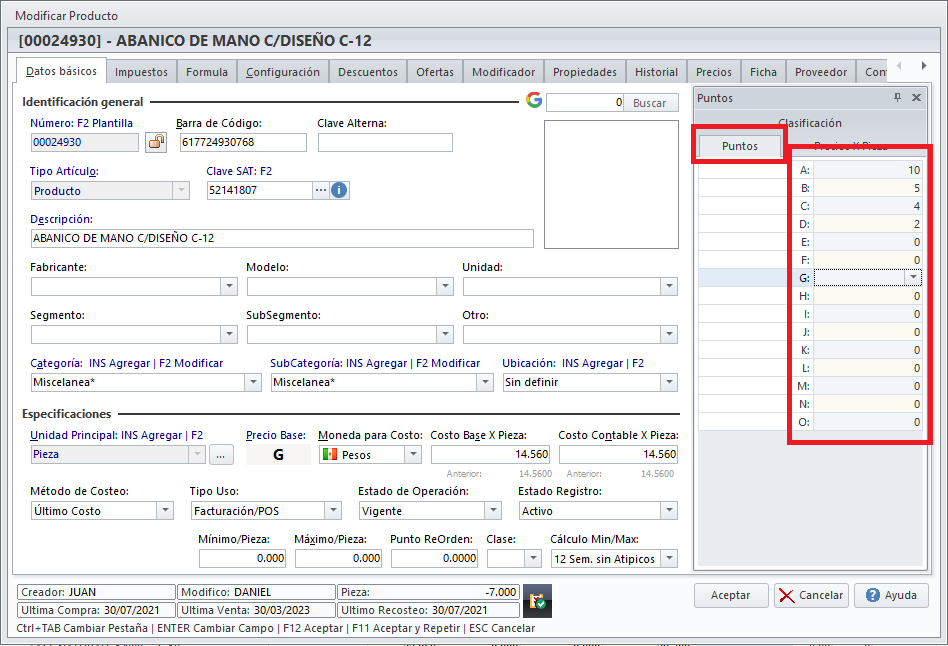Expand the Estado Registro dropdown
948x646 pixels.
[668, 511]
